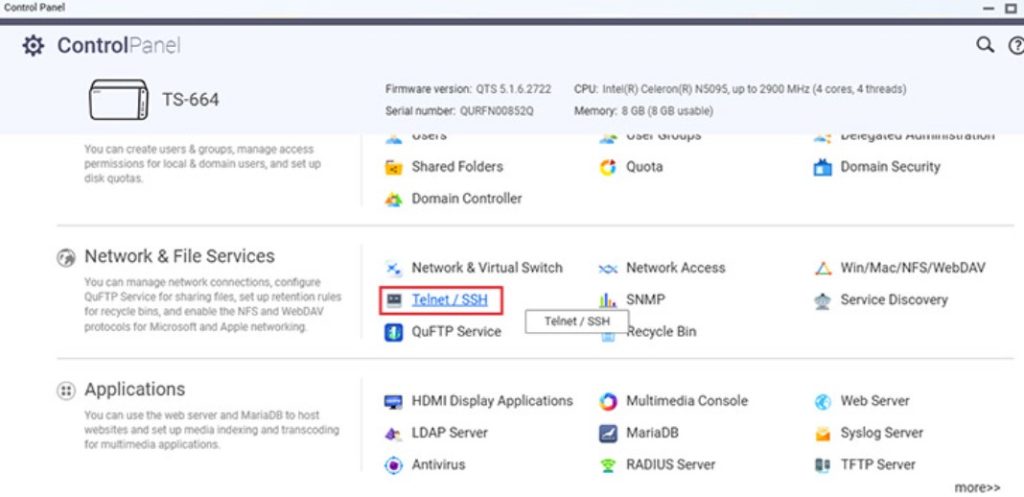Click the TS-664 NAS device icon
This screenshot has height=497, width=1024.
(118, 100)
